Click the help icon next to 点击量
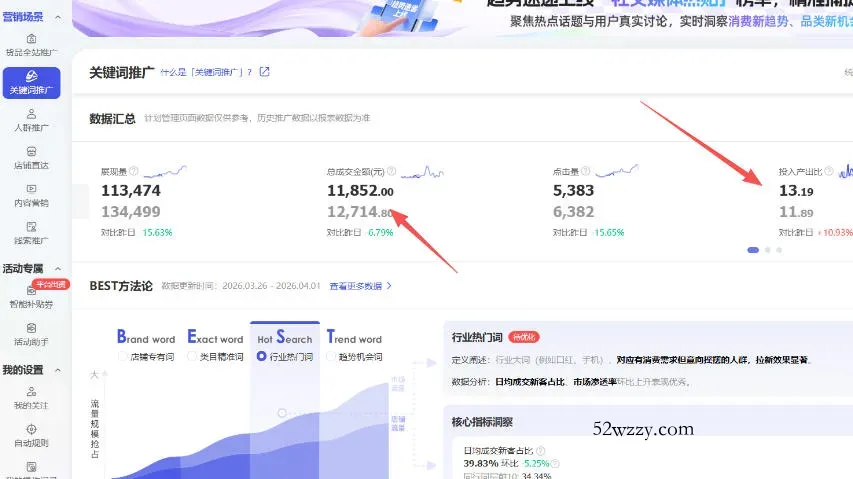 point(585,171)
